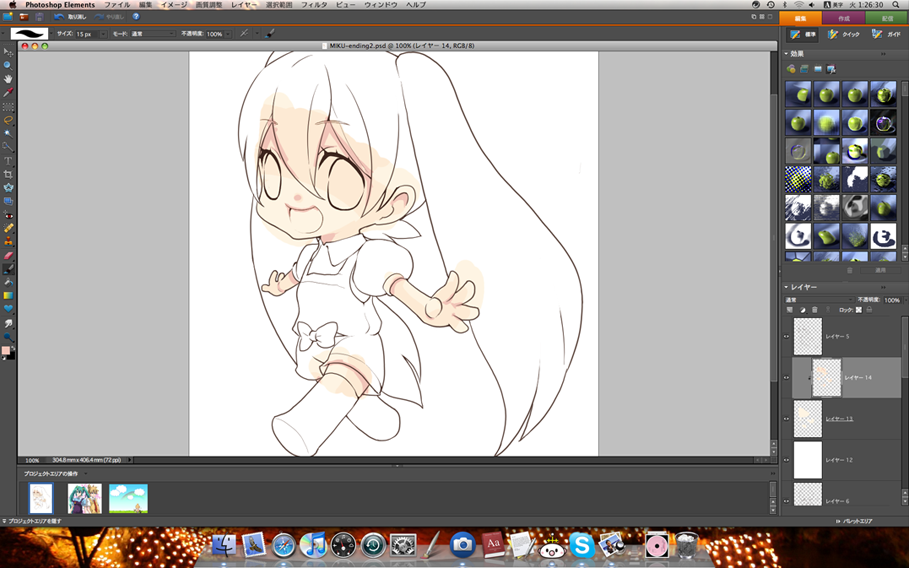909x568 pixels.
Task: Toggle airbrush mode in options bar
Action: click(x=244, y=34)
